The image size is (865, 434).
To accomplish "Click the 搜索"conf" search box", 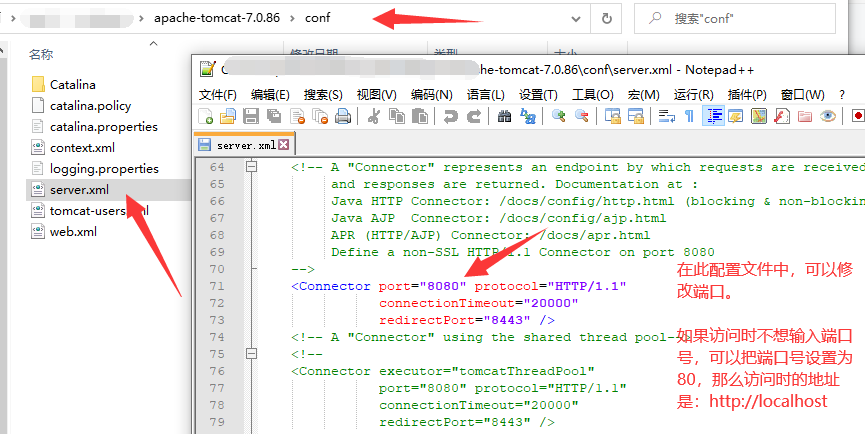I will (x=734, y=19).
